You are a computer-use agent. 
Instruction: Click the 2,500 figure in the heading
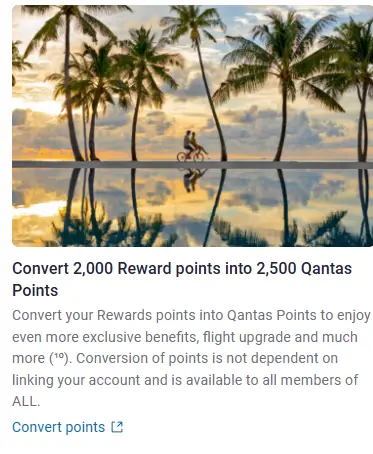(x=276, y=269)
